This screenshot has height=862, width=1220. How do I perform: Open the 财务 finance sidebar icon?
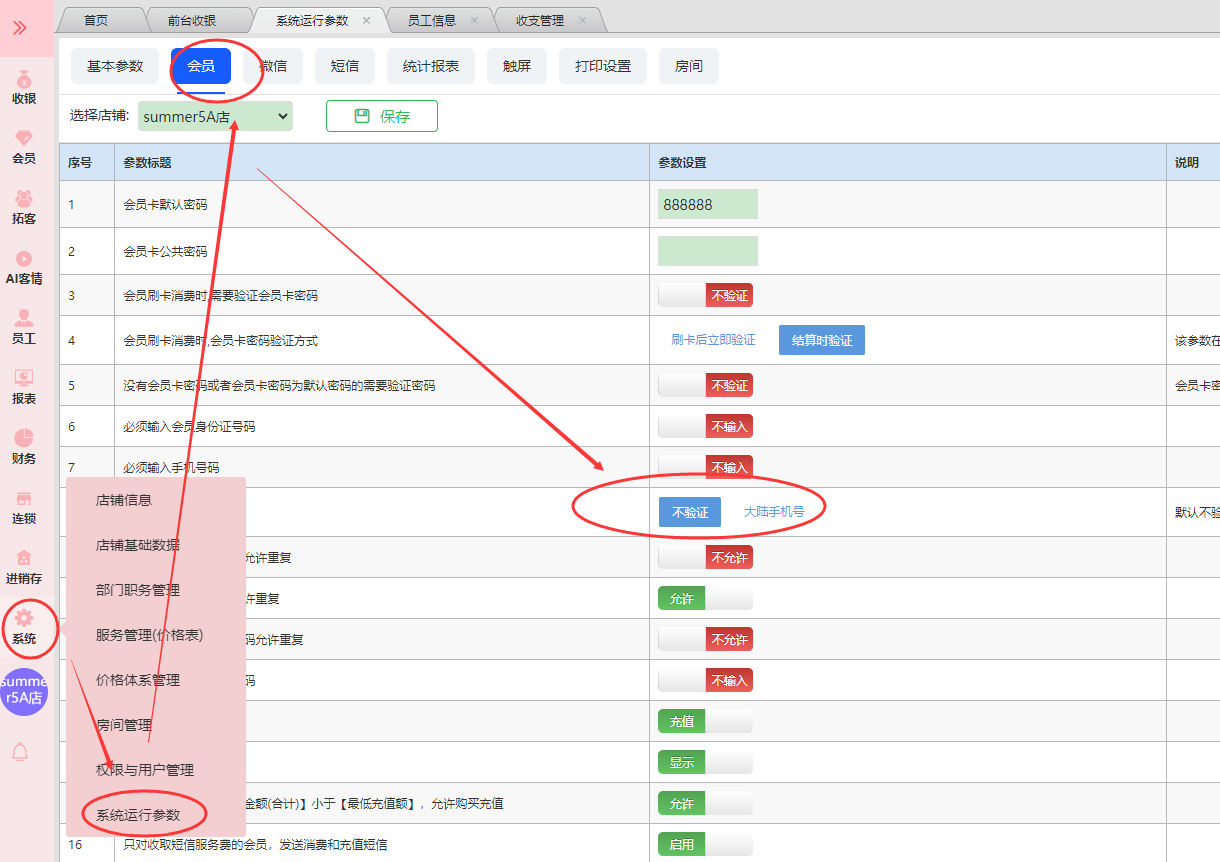tap(24, 447)
